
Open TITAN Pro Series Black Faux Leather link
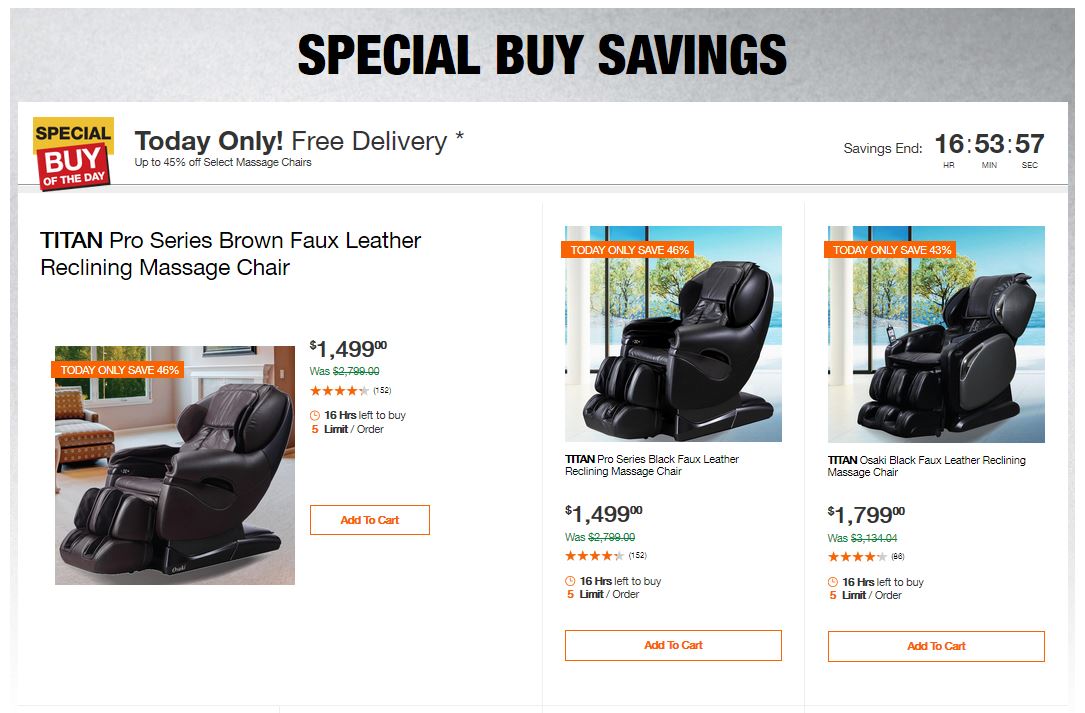point(652,466)
